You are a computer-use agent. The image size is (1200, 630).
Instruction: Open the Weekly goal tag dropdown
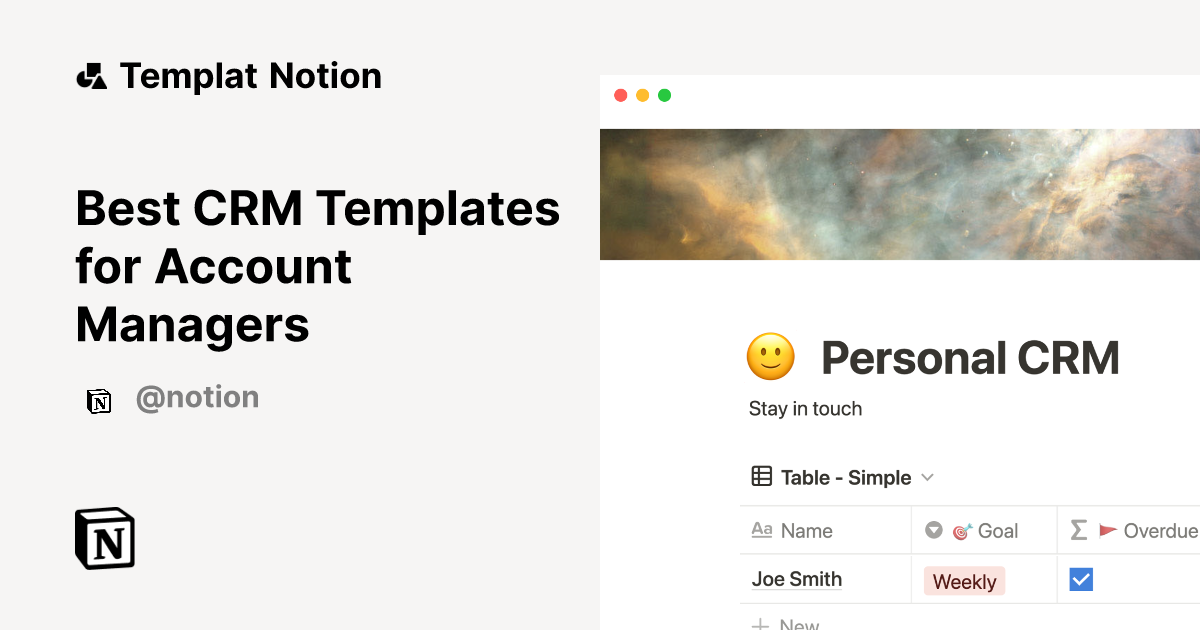click(x=964, y=581)
